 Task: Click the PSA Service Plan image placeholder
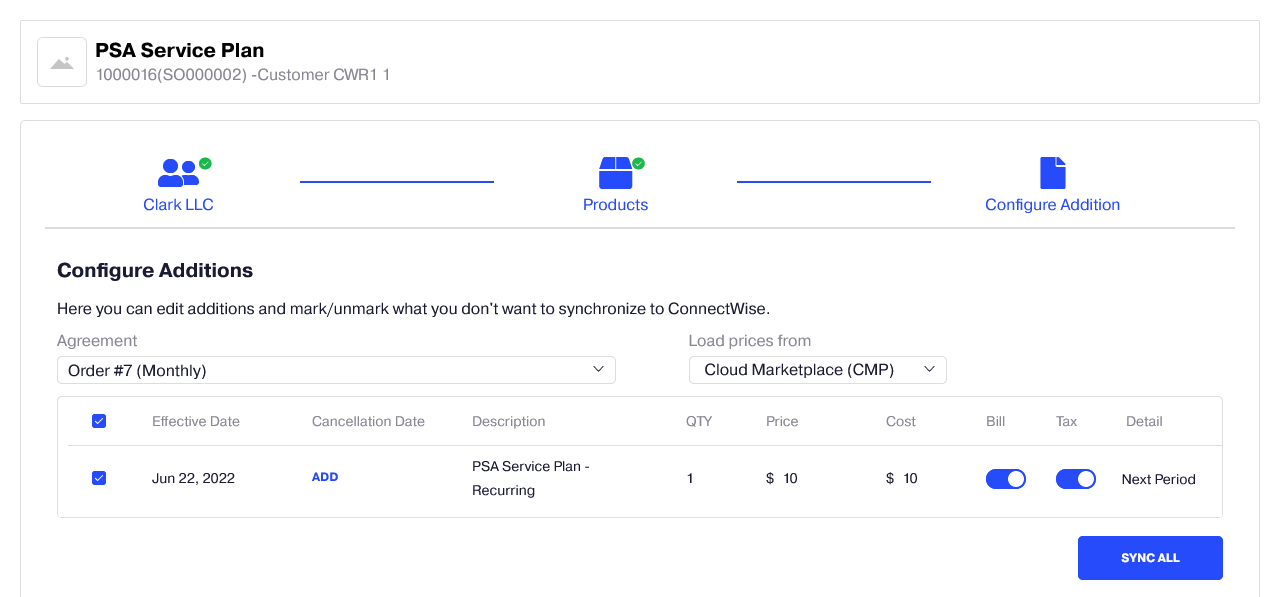(62, 62)
